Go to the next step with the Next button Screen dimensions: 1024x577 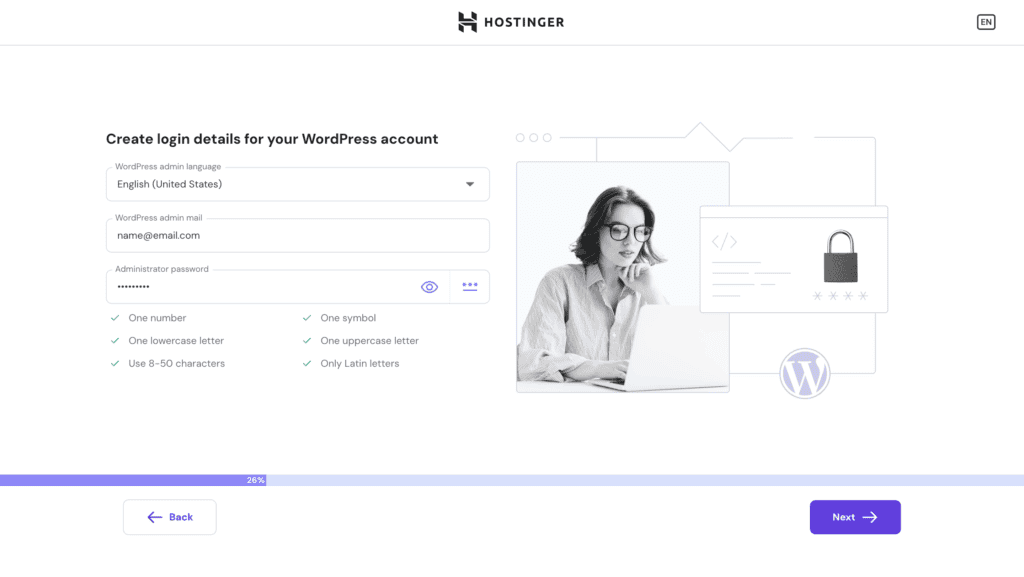click(855, 517)
